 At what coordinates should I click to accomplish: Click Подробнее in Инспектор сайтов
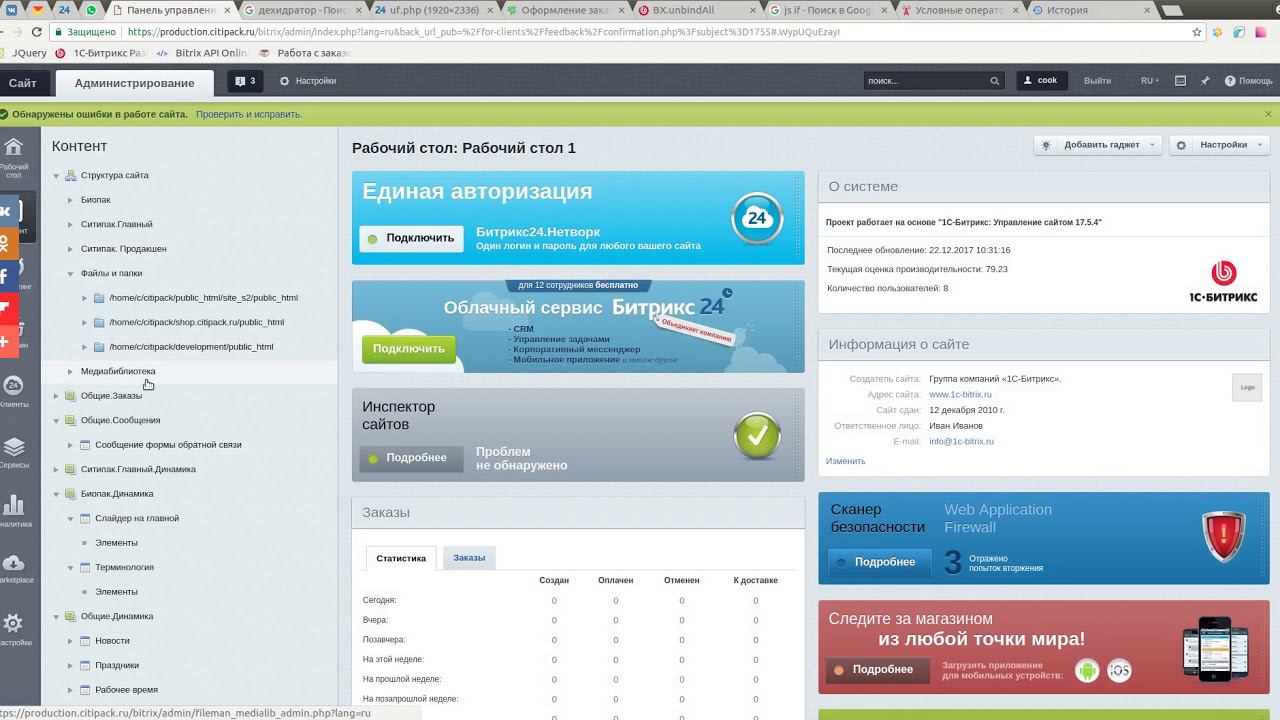tap(411, 458)
